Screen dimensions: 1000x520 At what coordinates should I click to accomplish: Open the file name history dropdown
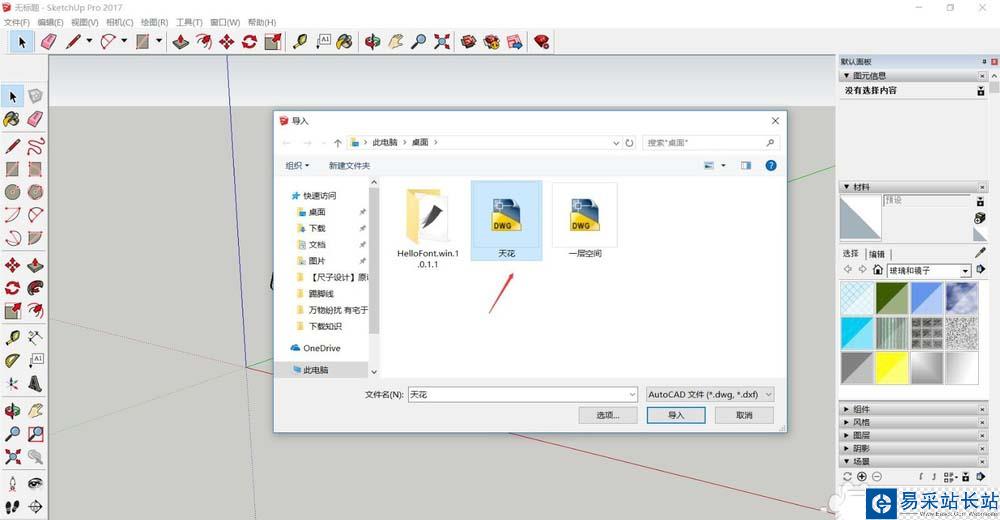point(632,395)
